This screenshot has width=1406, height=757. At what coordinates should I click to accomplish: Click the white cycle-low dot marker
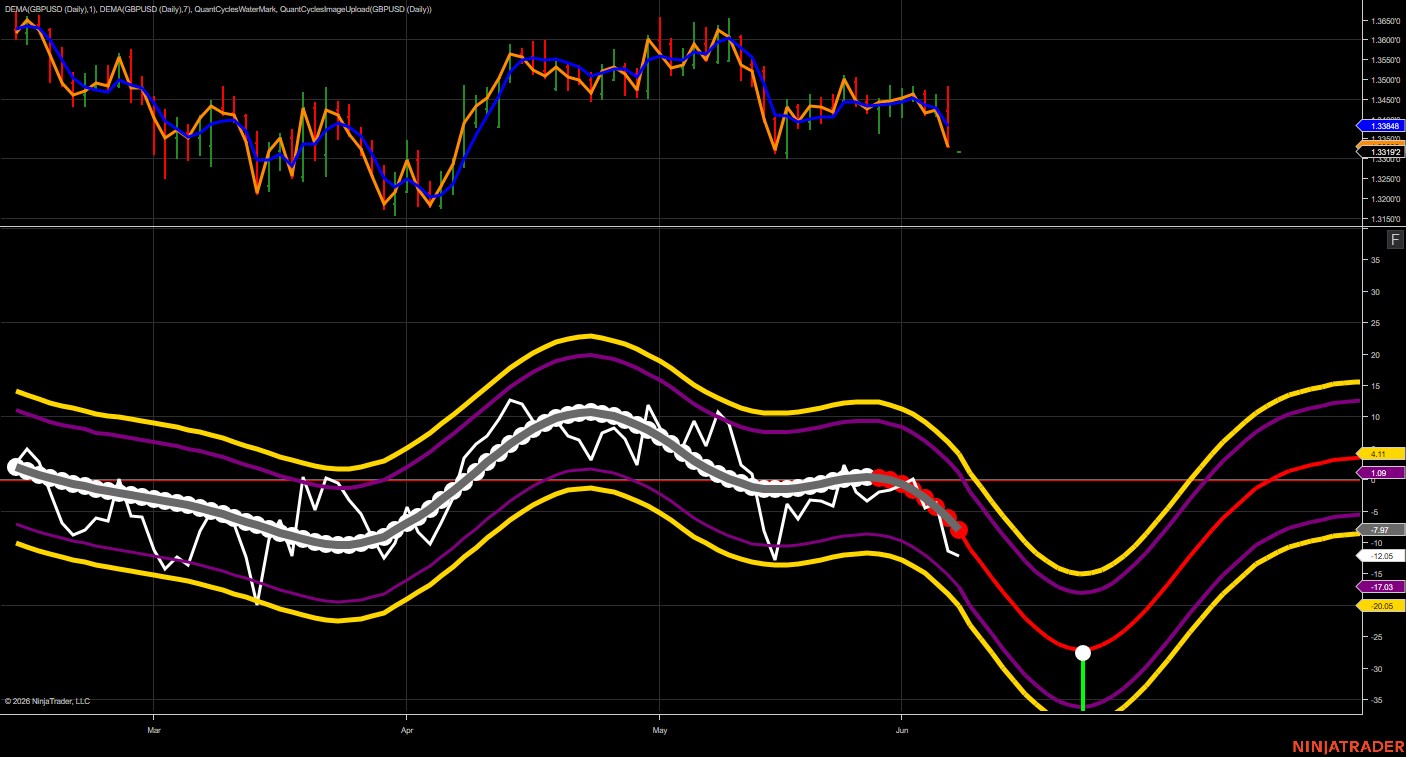pyautogui.click(x=1083, y=653)
